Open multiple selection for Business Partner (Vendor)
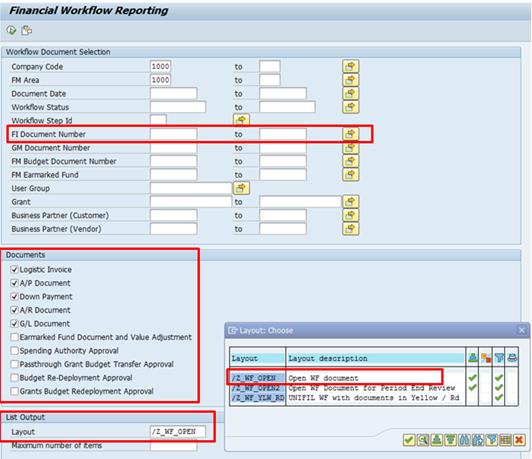Image resolution: width=532 pixels, height=459 pixels. pyautogui.click(x=350, y=229)
